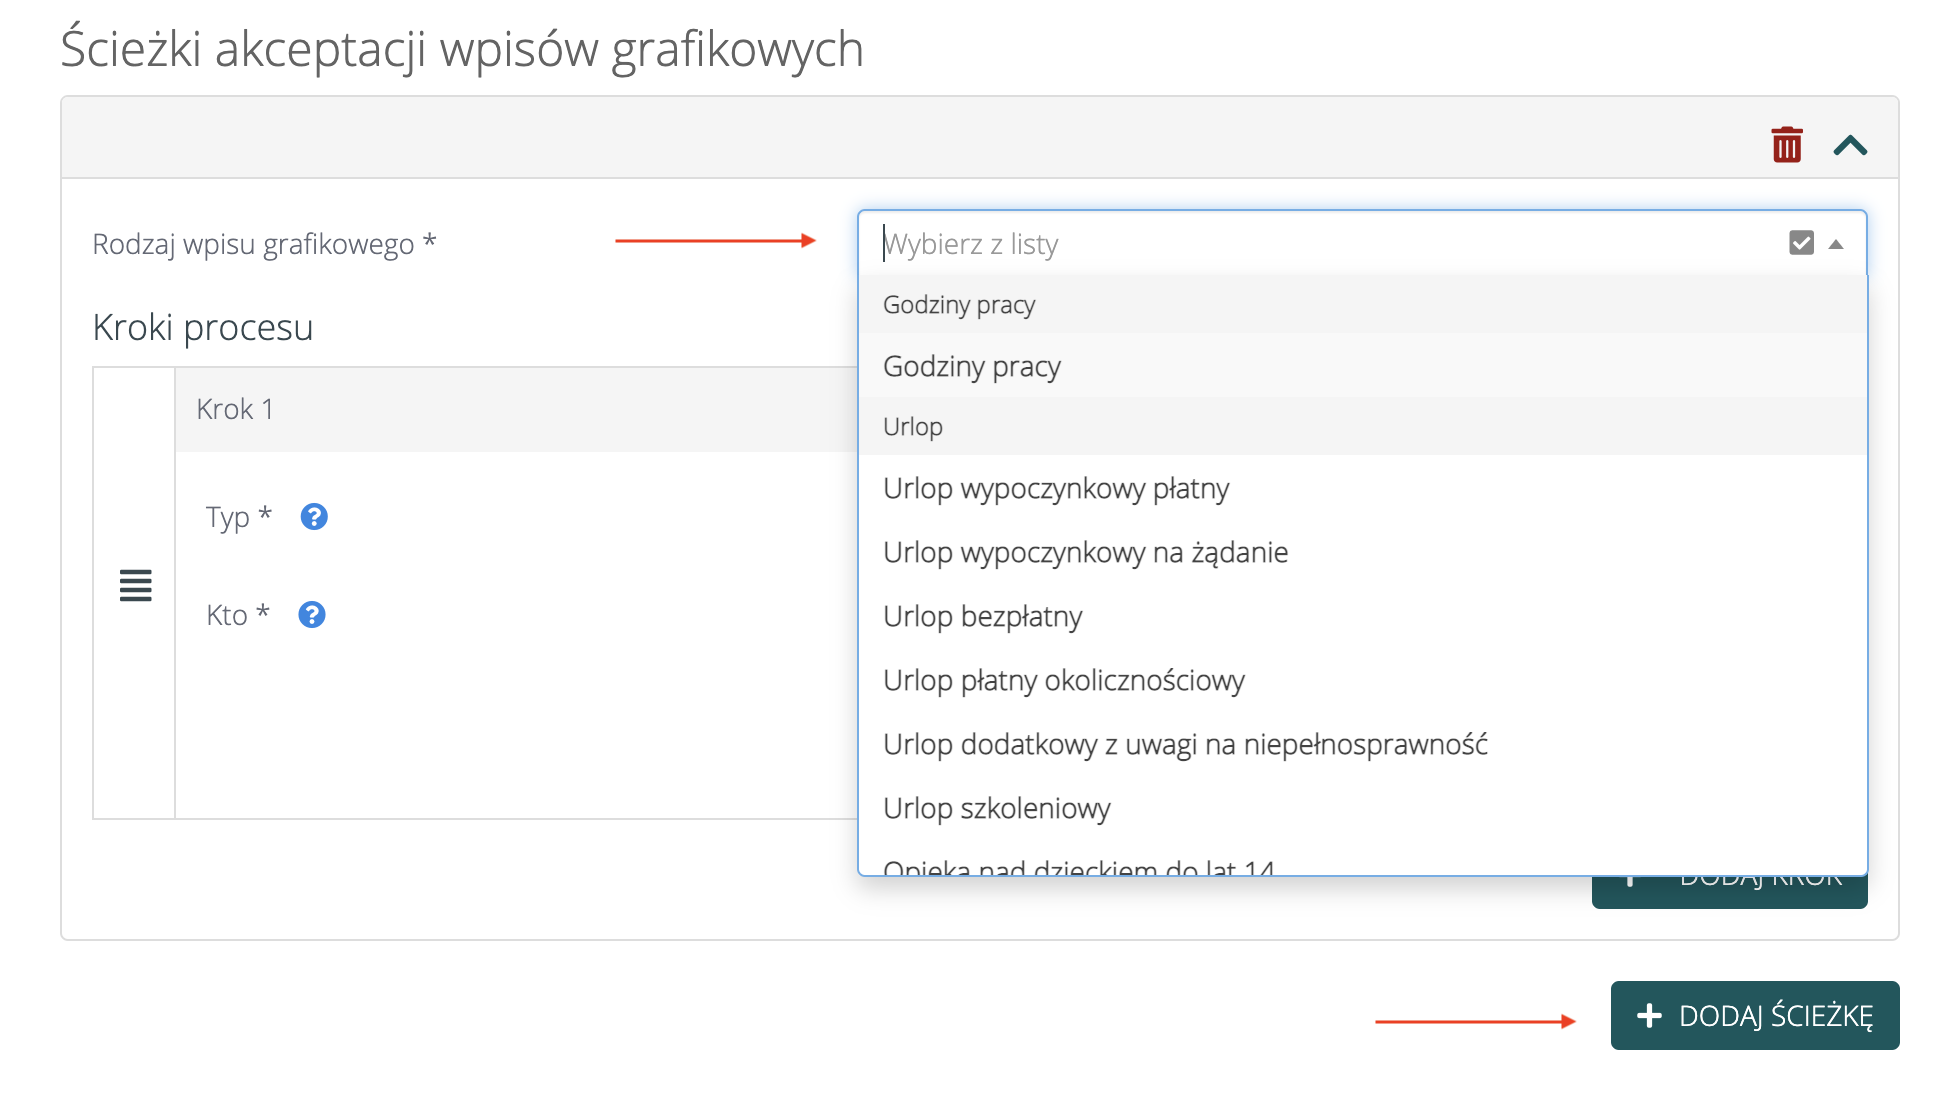This screenshot has height=1104, width=1944.
Task: Select Godziny pracy option
Action: (971, 367)
